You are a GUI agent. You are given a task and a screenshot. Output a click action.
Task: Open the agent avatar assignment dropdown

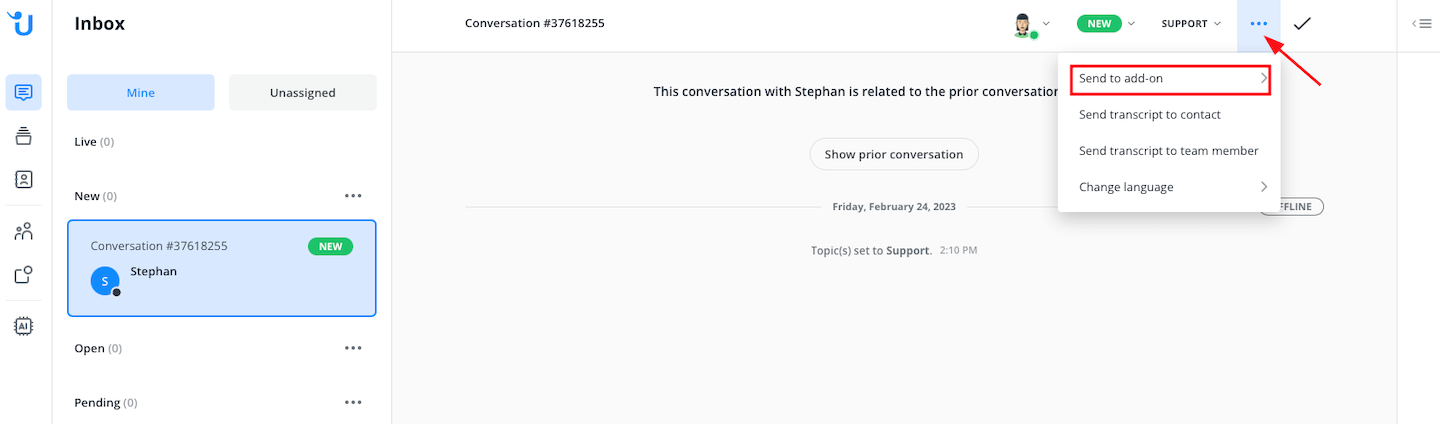tap(1031, 24)
